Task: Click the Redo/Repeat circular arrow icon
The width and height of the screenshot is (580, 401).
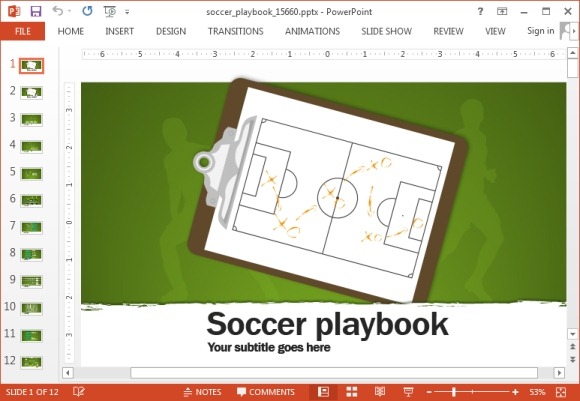Action: pos(87,11)
